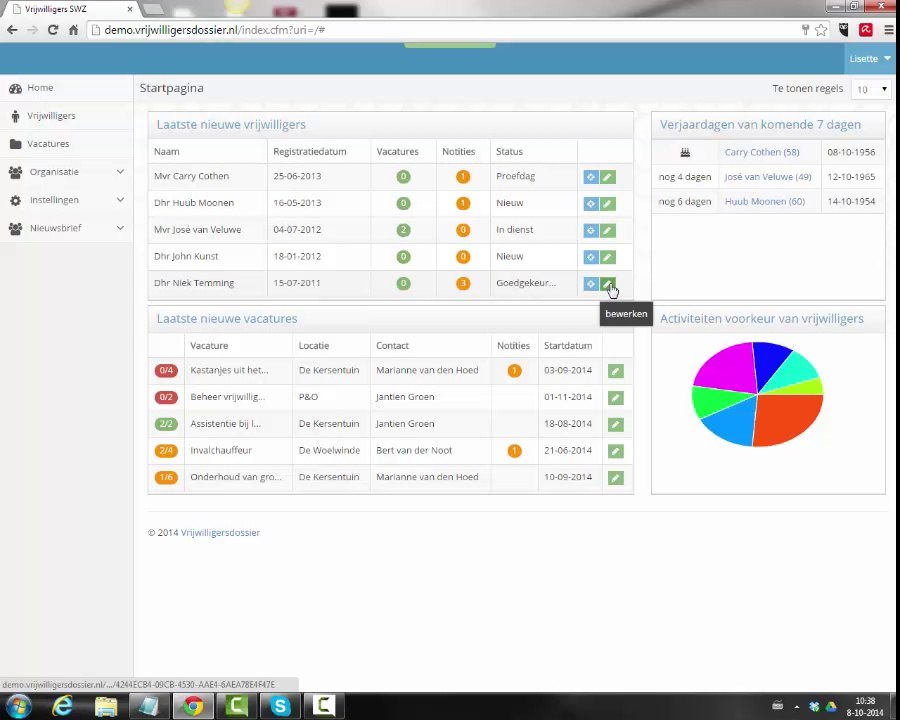Reload the page with the browser refresh icon

[53, 30]
